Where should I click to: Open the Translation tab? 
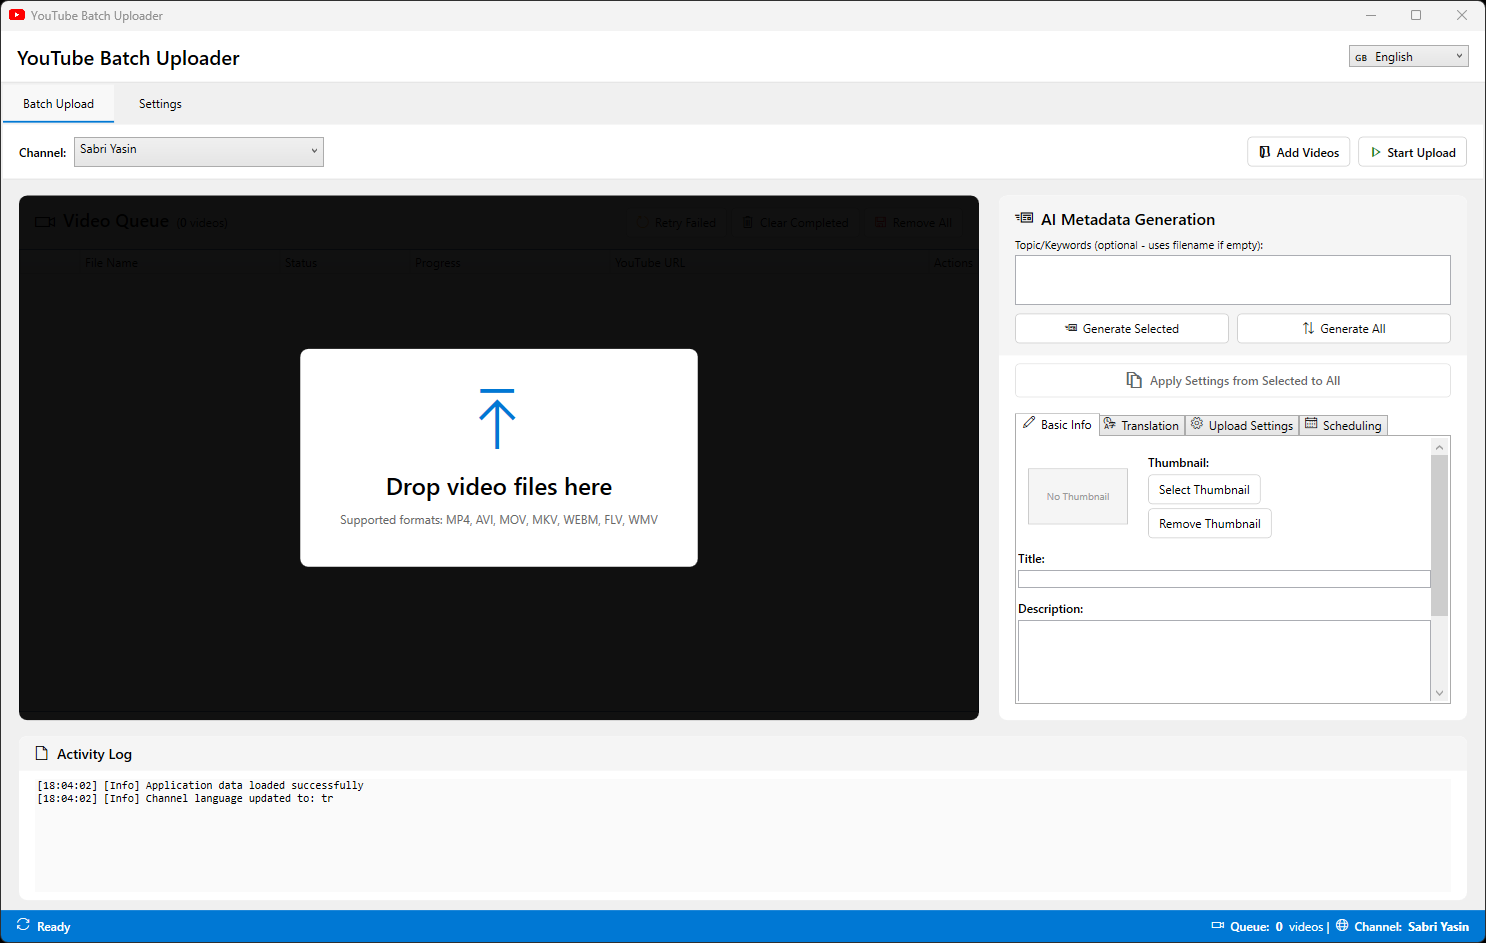tap(1141, 425)
